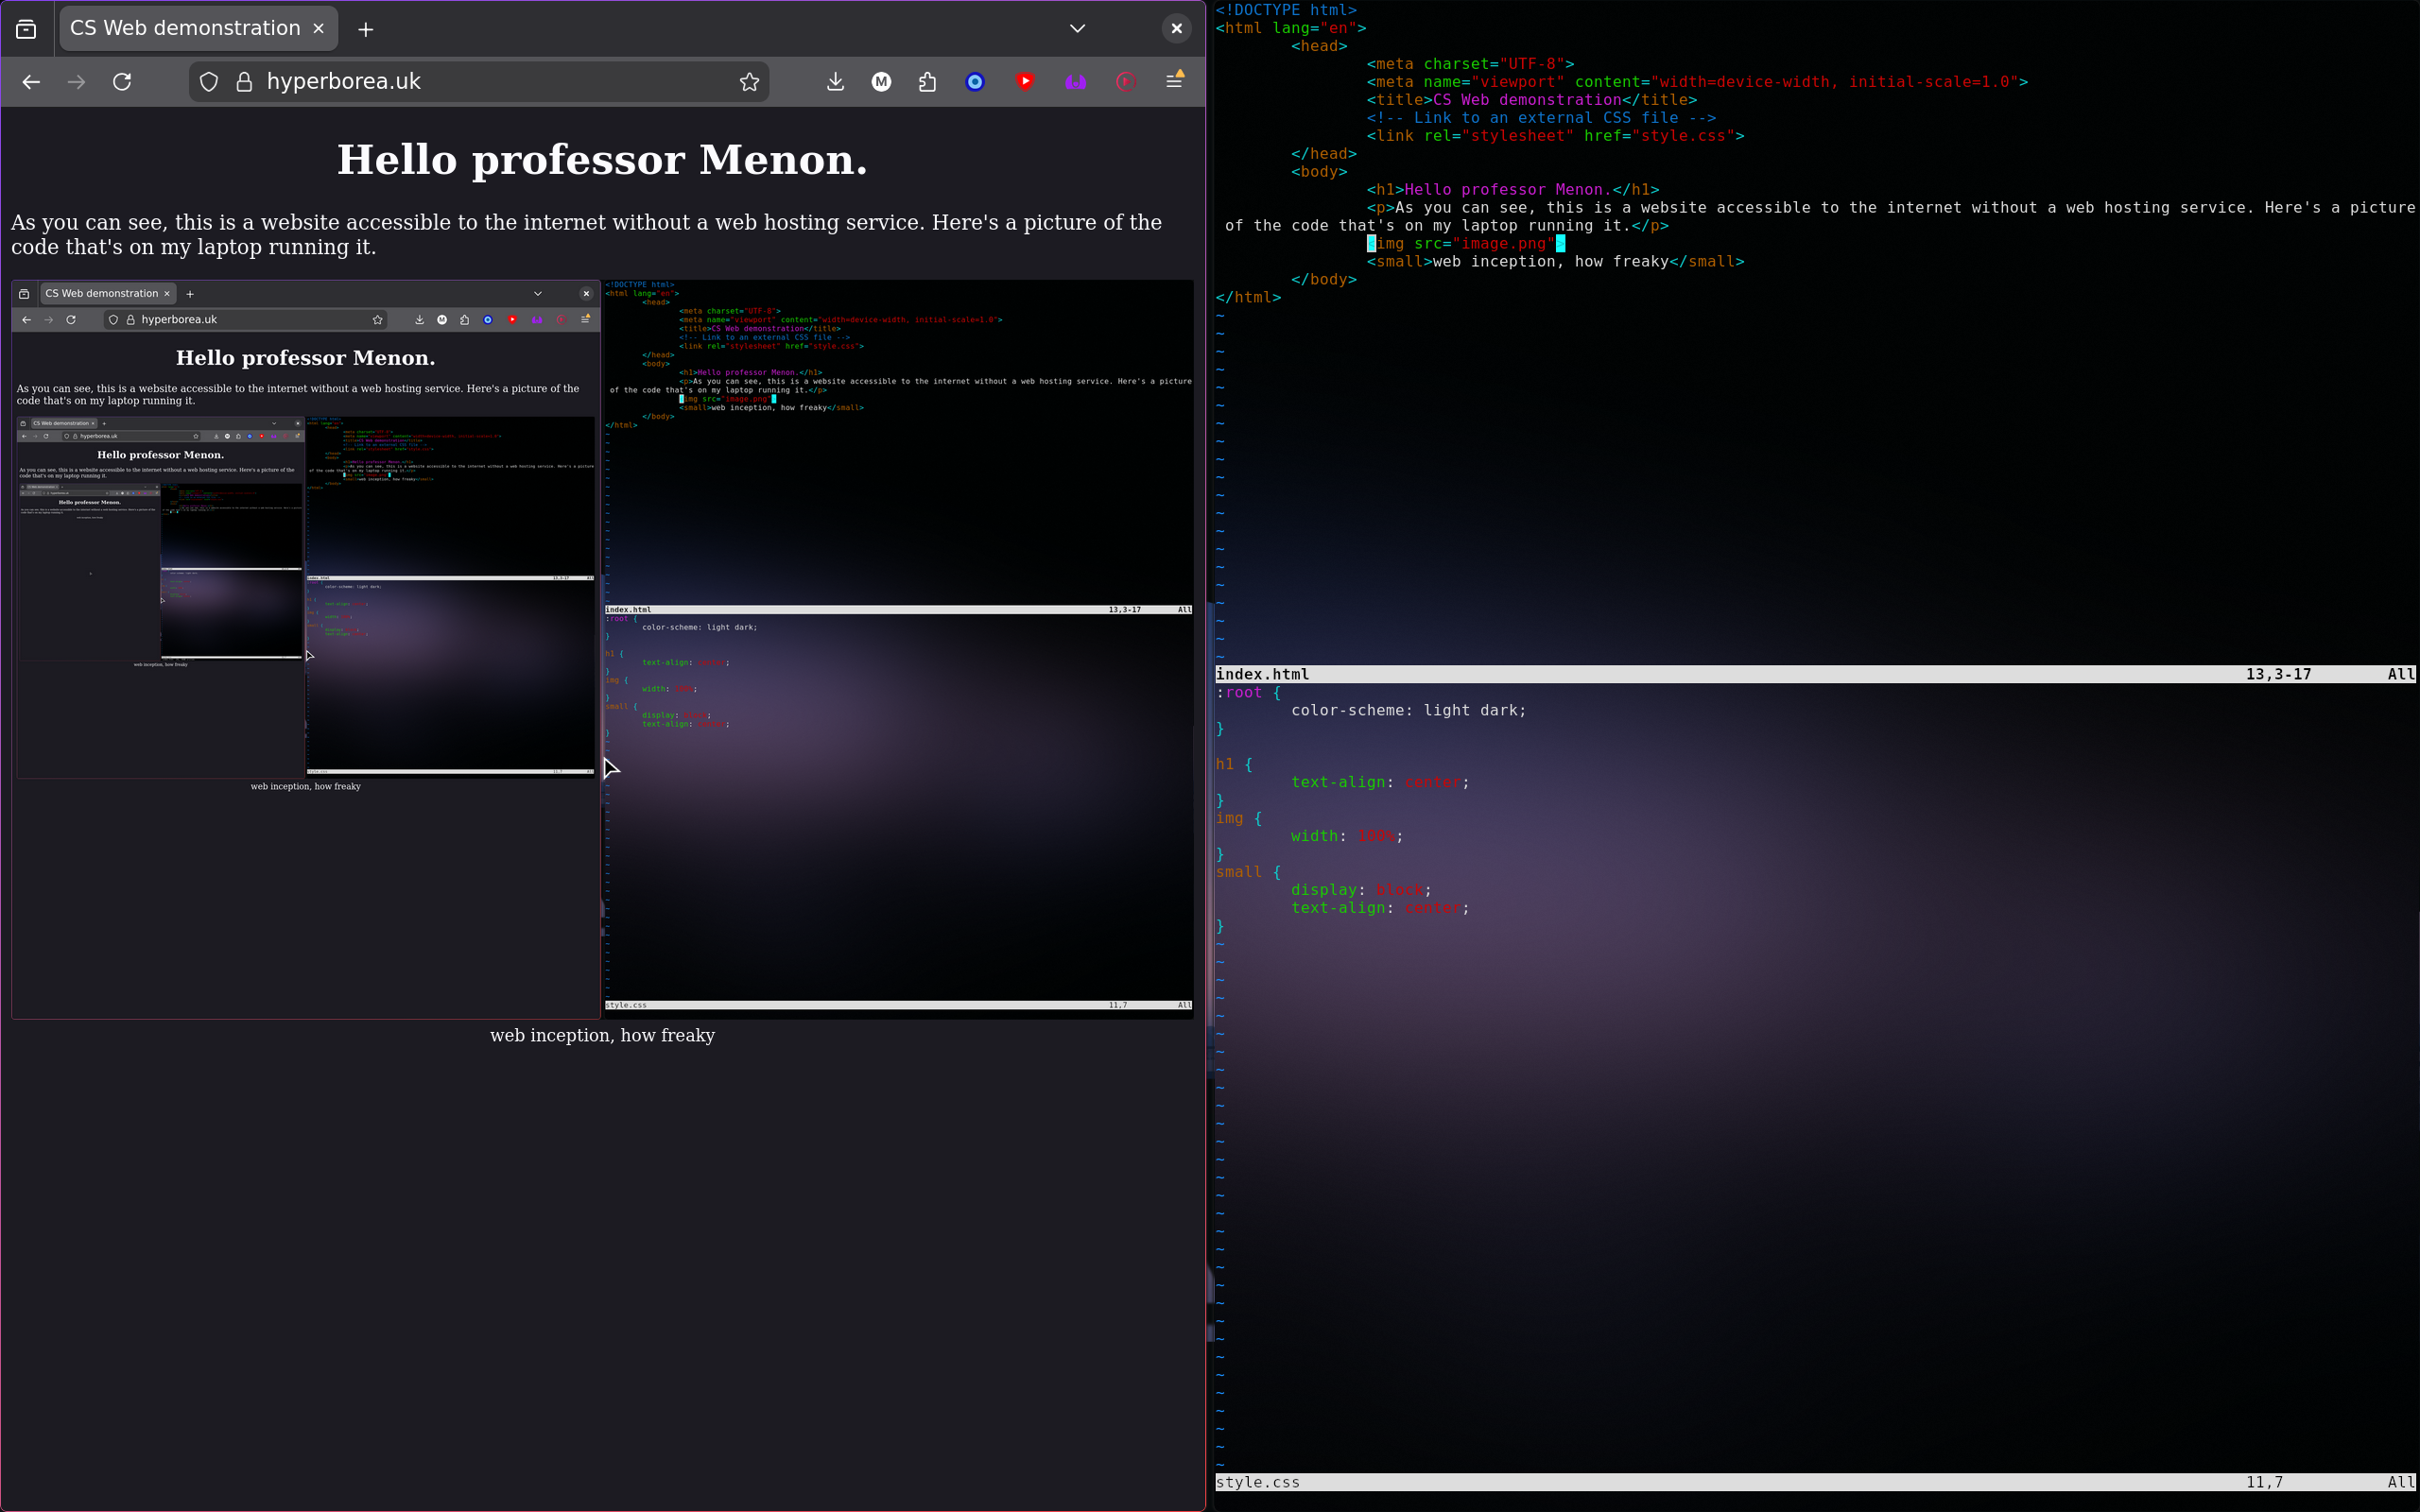The height and width of the screenshot is (1512, 2420).
Task: Click the white circular M extension icon
Action: (x=881, y=82)
